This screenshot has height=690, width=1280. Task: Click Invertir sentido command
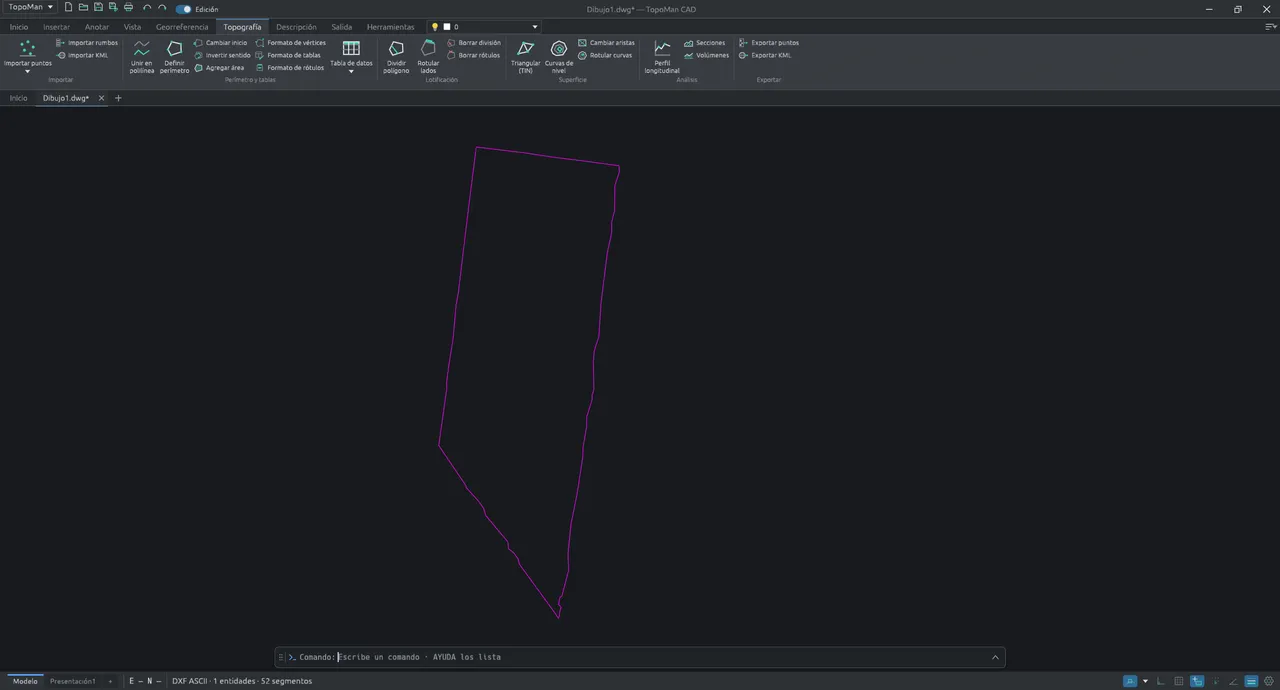222,55
